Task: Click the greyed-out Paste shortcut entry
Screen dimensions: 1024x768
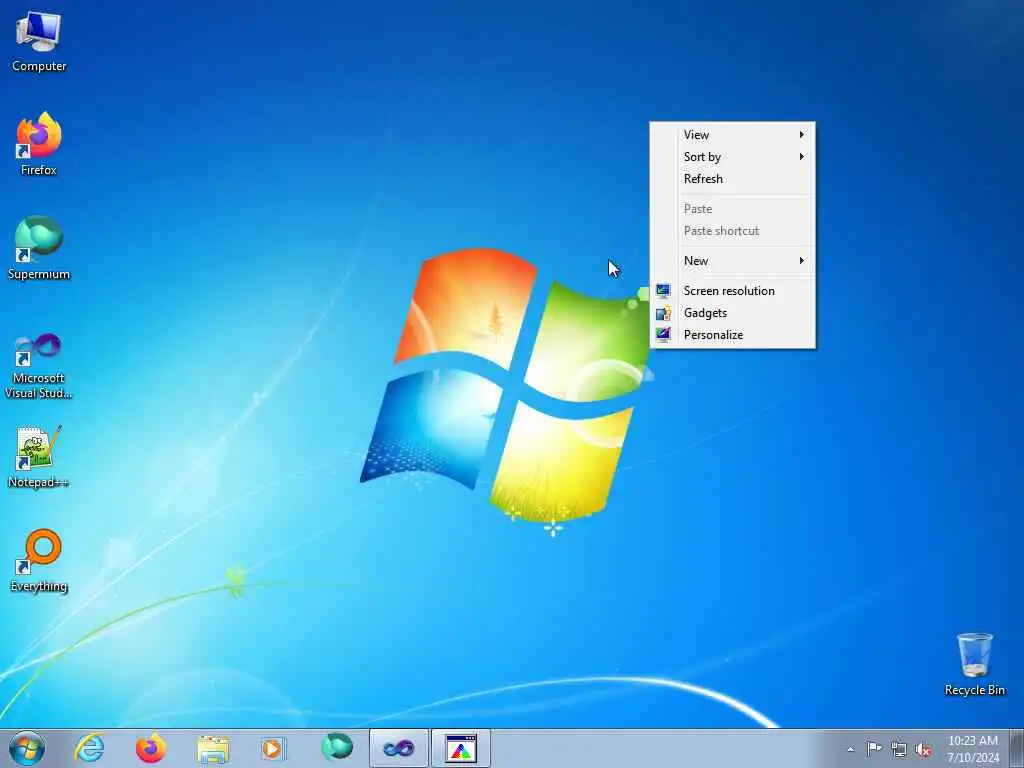Action: 732,231
